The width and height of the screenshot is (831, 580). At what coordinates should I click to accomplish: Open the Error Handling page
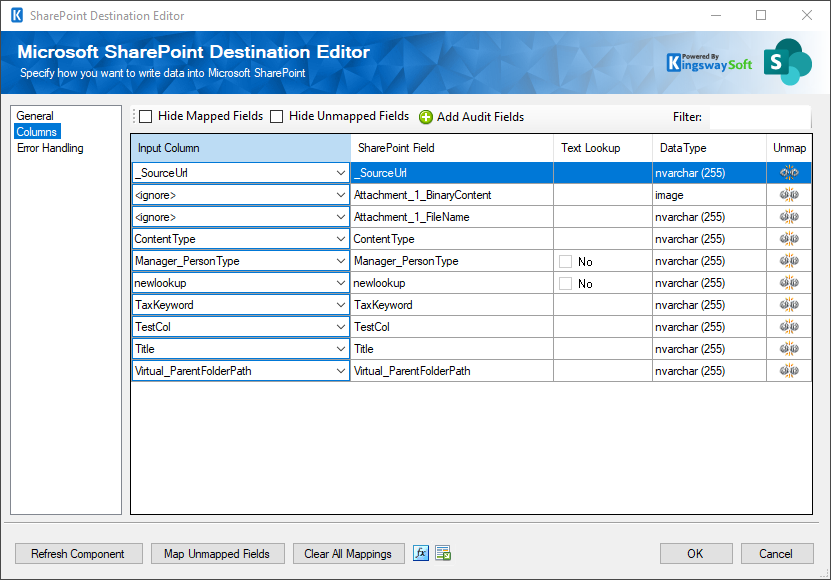(50, 148)
